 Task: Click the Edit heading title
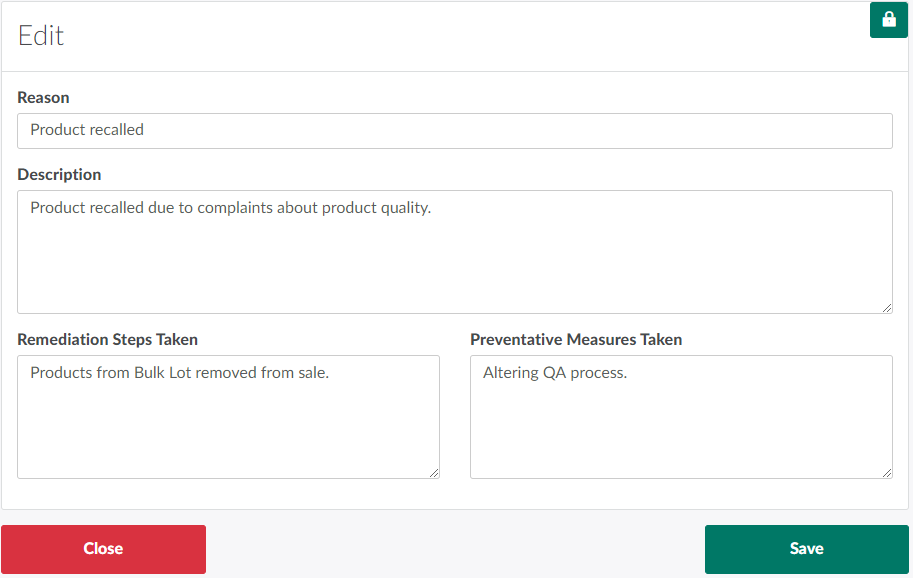41,36
